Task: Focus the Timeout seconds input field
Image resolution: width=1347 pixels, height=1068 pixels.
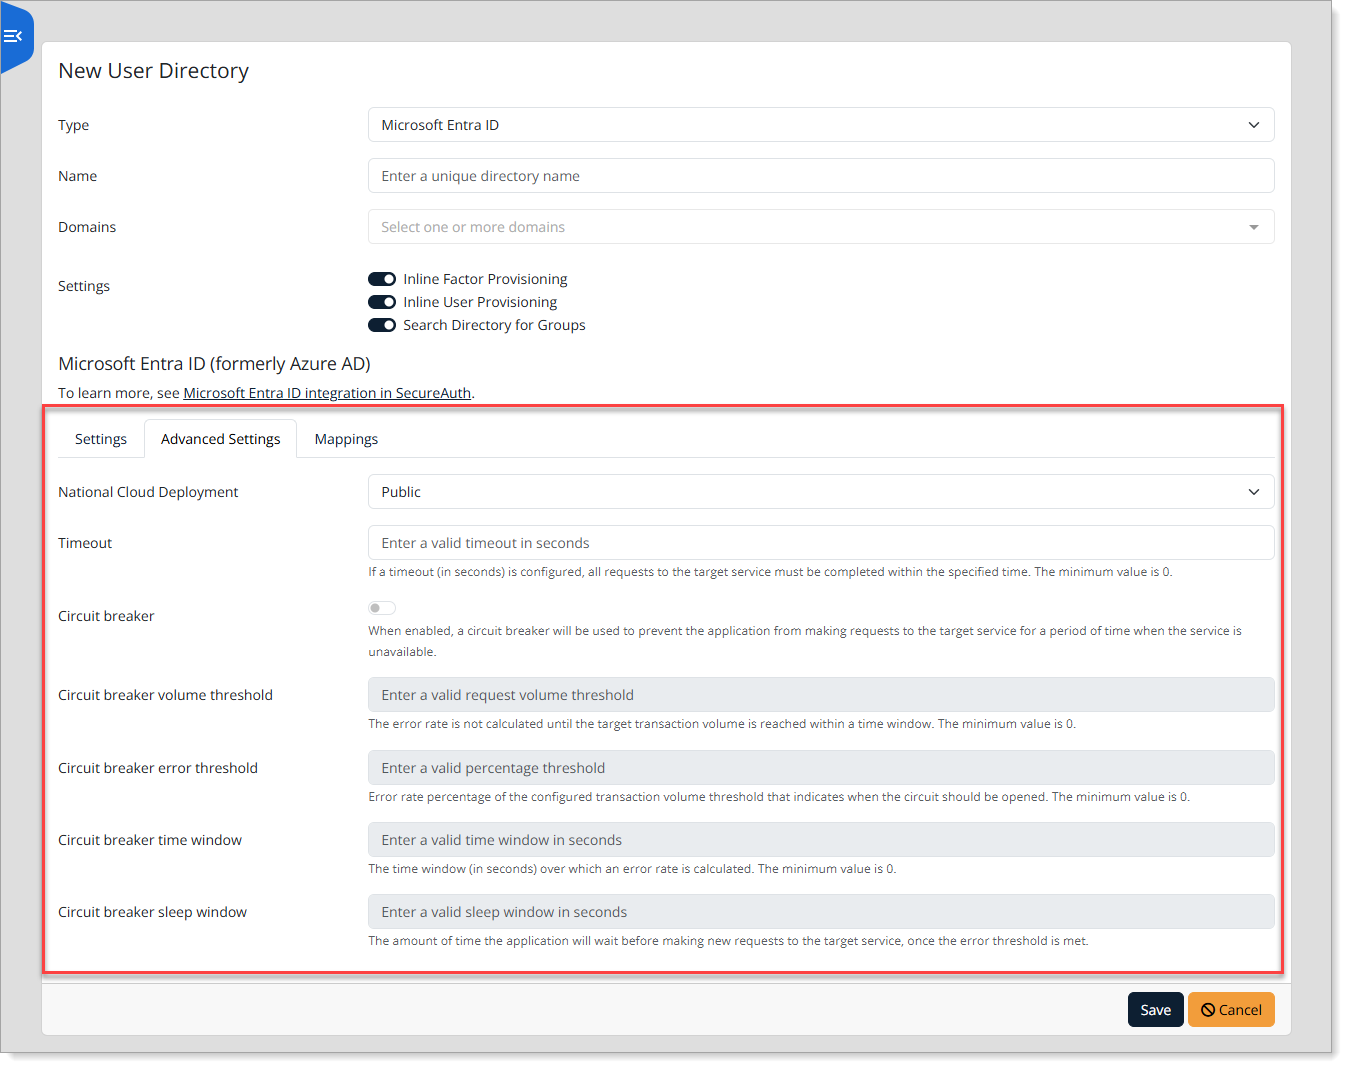Action: pyautogui.click(x=821, y=543)
